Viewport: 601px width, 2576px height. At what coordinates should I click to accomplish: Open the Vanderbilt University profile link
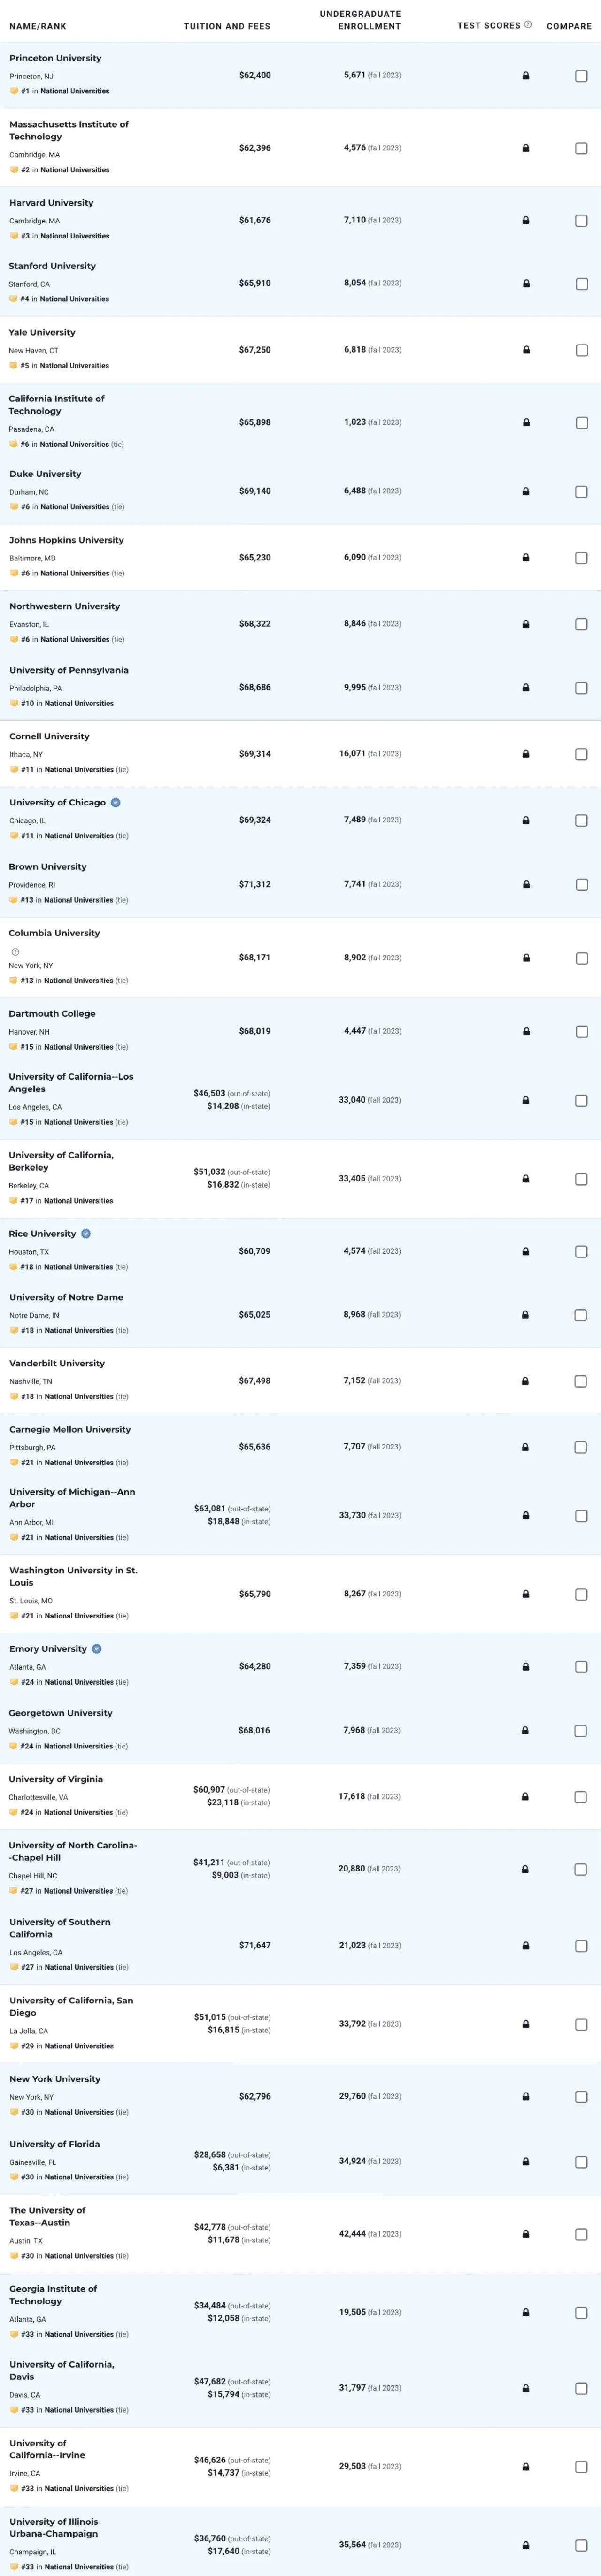point(57,1363)
